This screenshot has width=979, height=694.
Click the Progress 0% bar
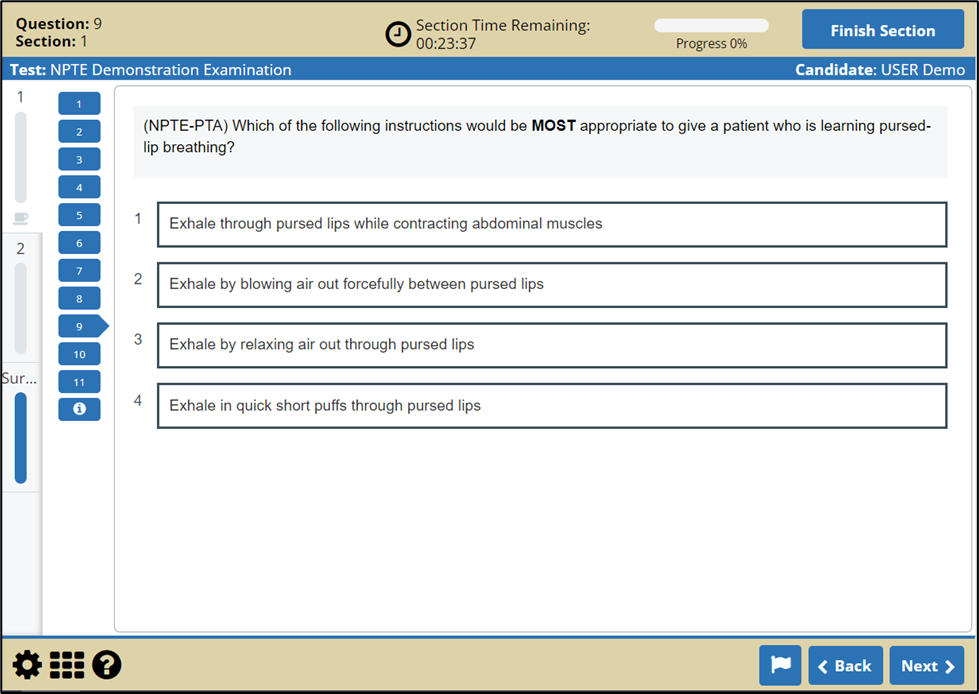coord(711,26)
